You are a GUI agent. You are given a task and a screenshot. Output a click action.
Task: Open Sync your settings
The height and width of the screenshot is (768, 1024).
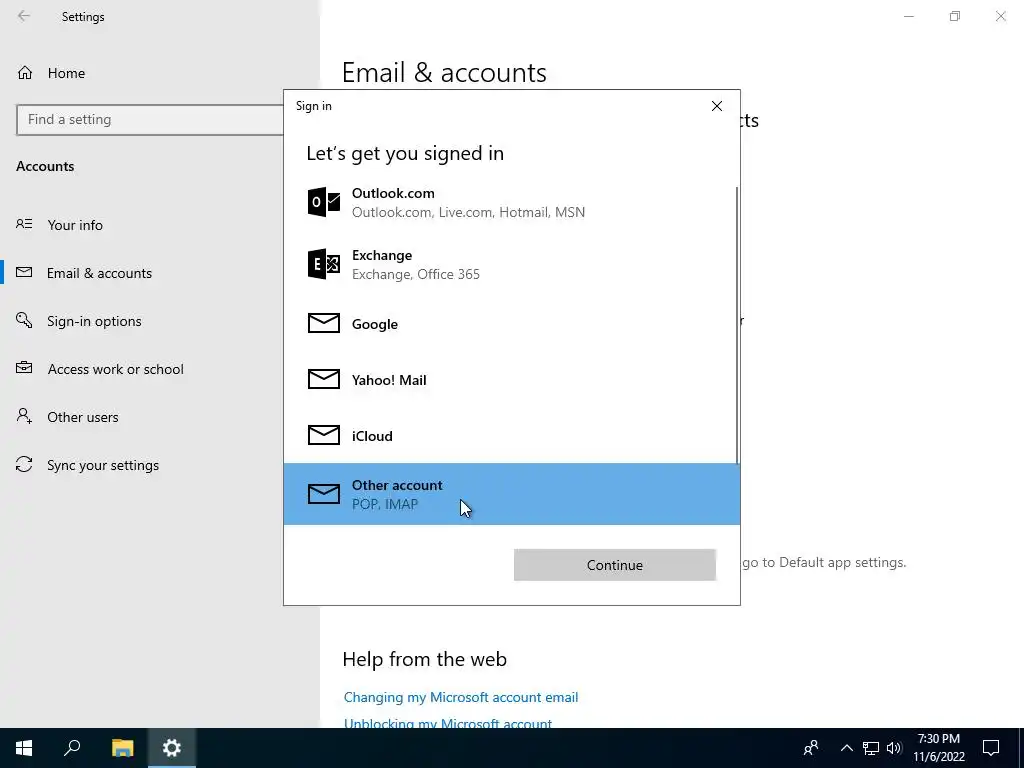(103, 465)
